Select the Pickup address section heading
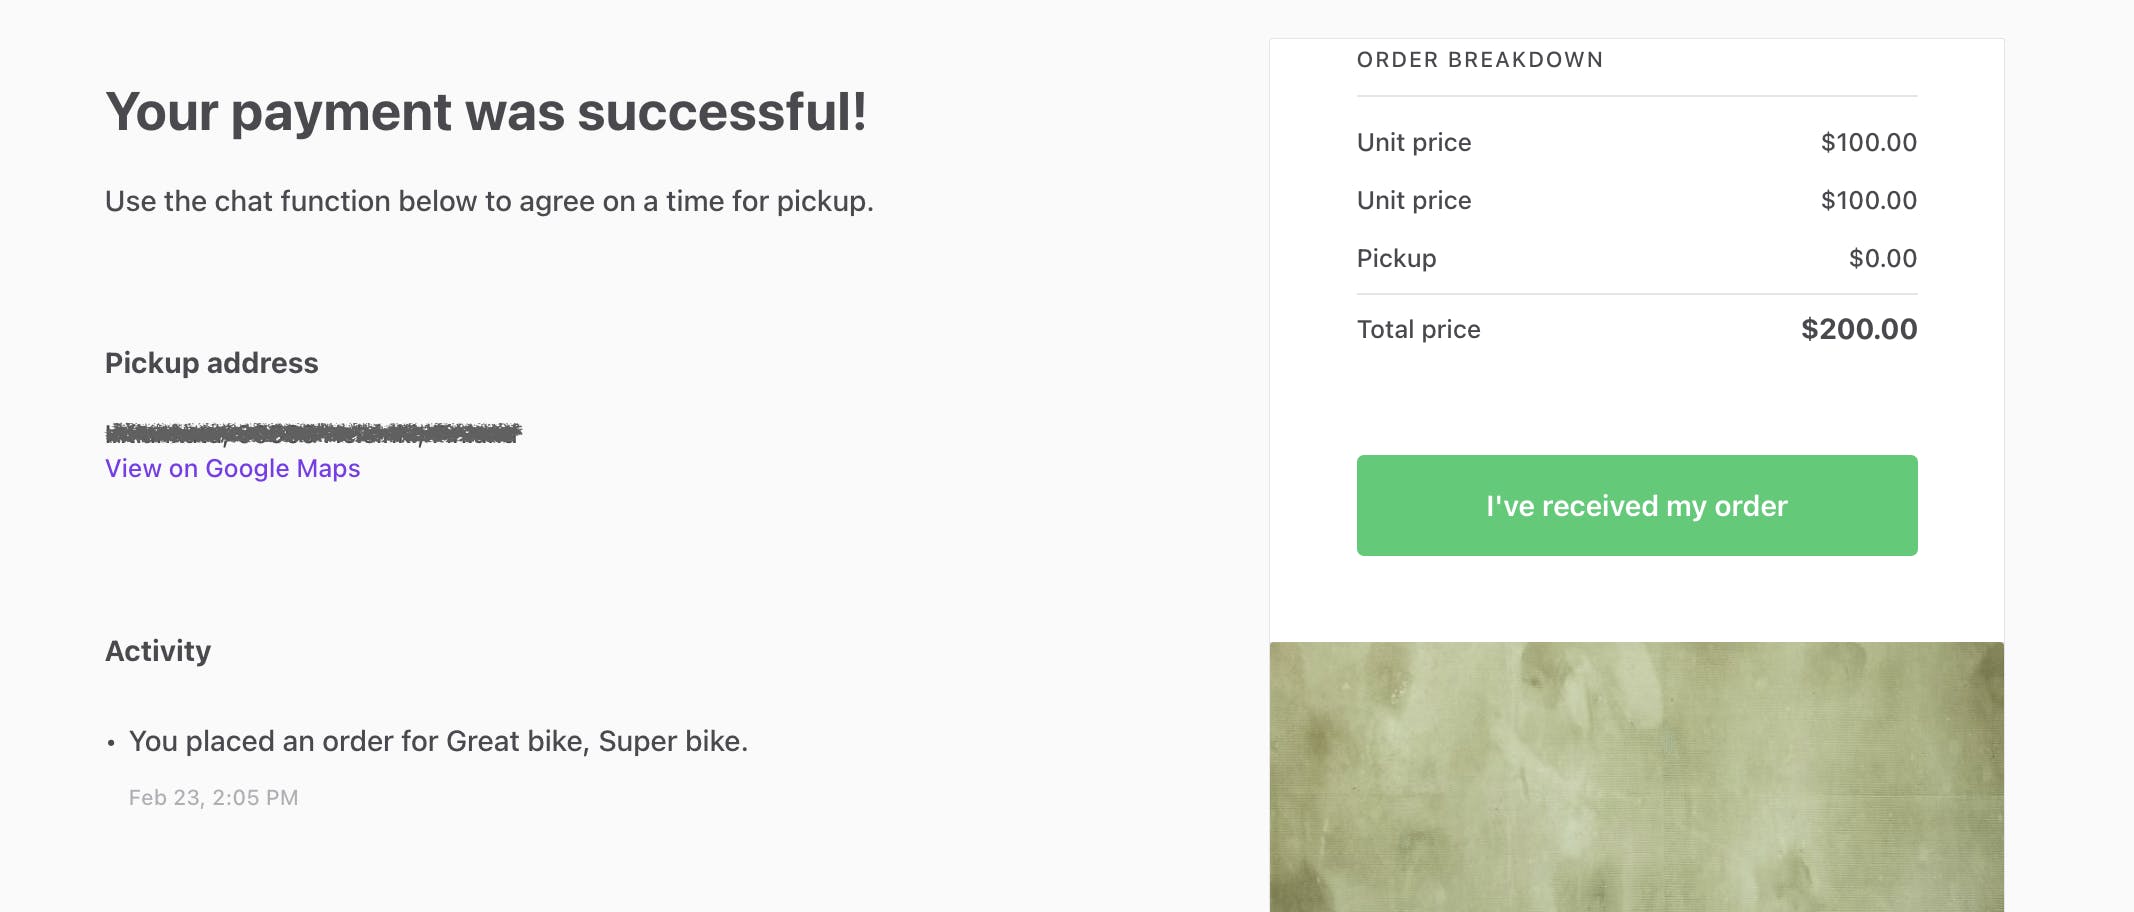The width and height of the screenshot is (2134, 912). pyautogui.click(x=211, y=363)
